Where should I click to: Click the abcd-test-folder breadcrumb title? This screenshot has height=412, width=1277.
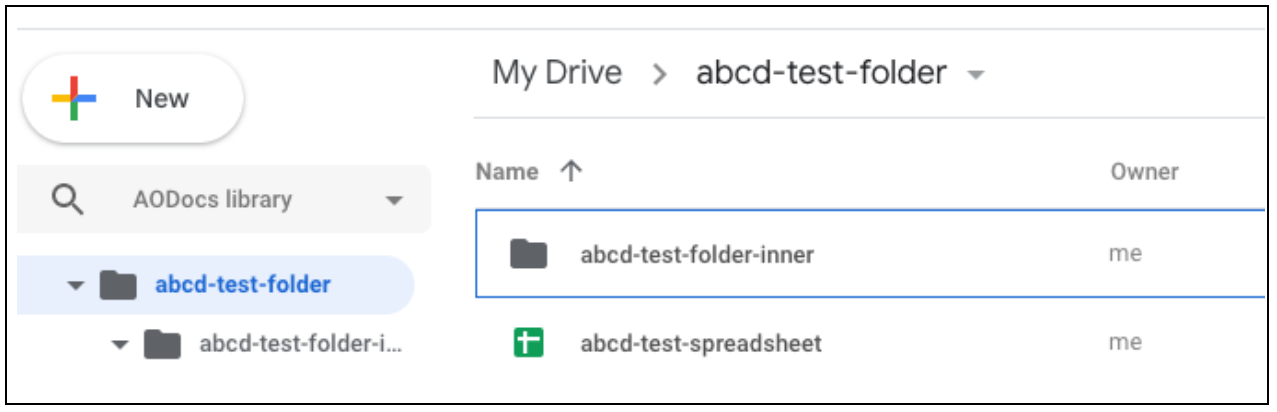tap(820, 73)
